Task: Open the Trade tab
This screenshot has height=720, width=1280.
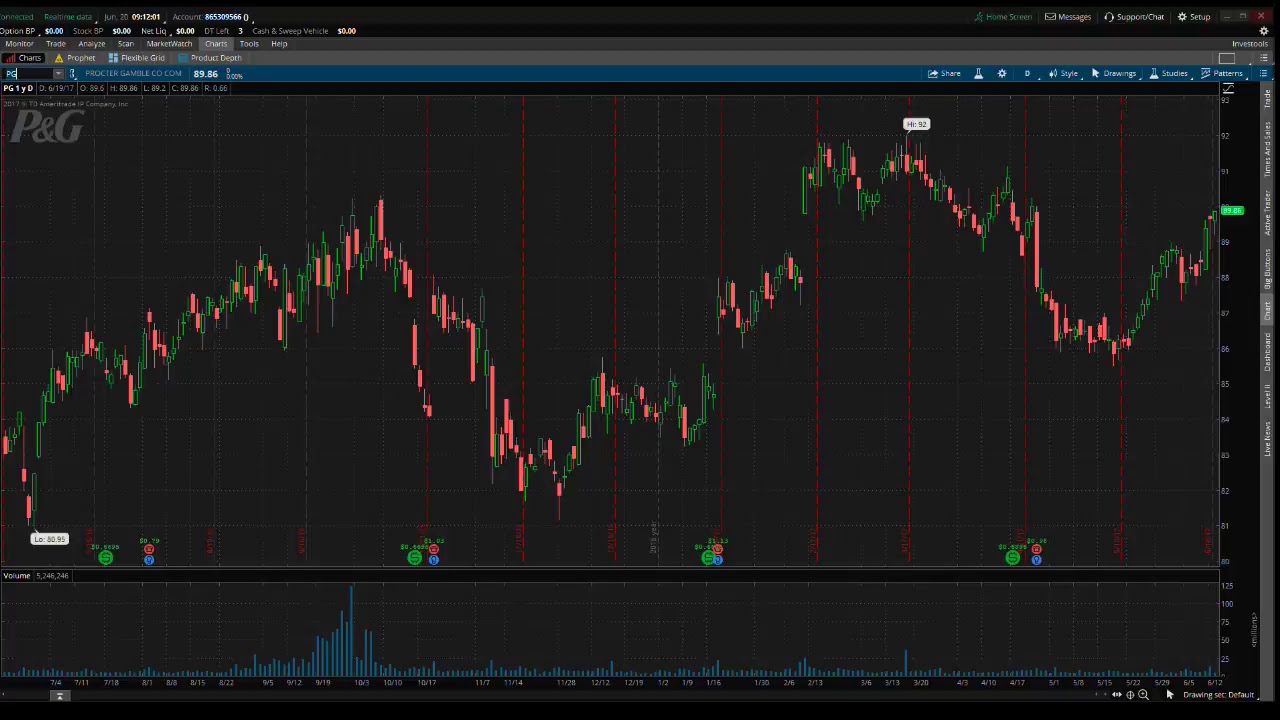Action: coord(56,44)
